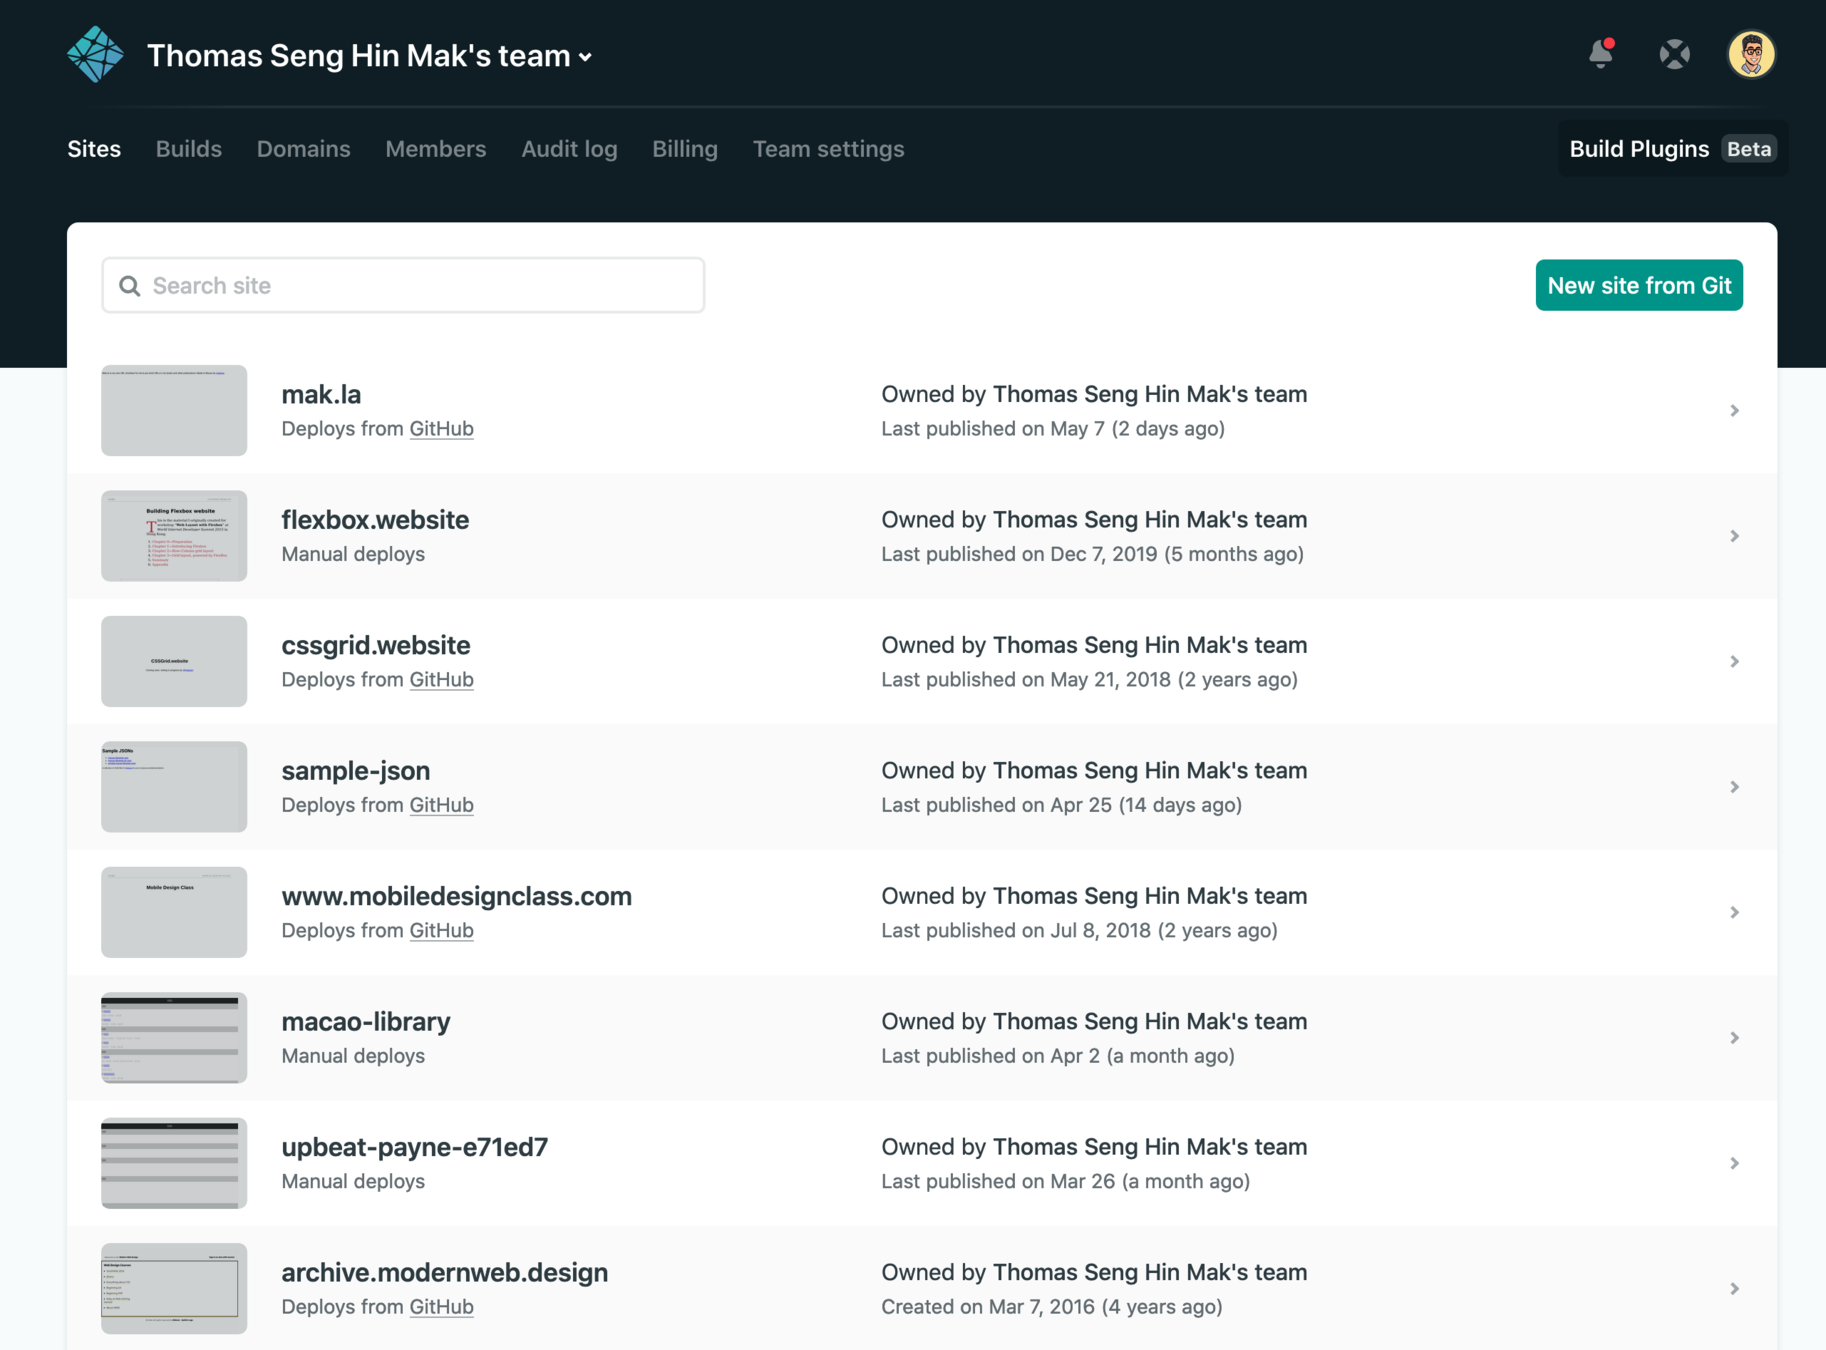Image resolution: width=1826 pixels, height=1350 pixels.
Task: Open the upbeat-payne-e71ed7 thumbnail
Action: 174,1164
